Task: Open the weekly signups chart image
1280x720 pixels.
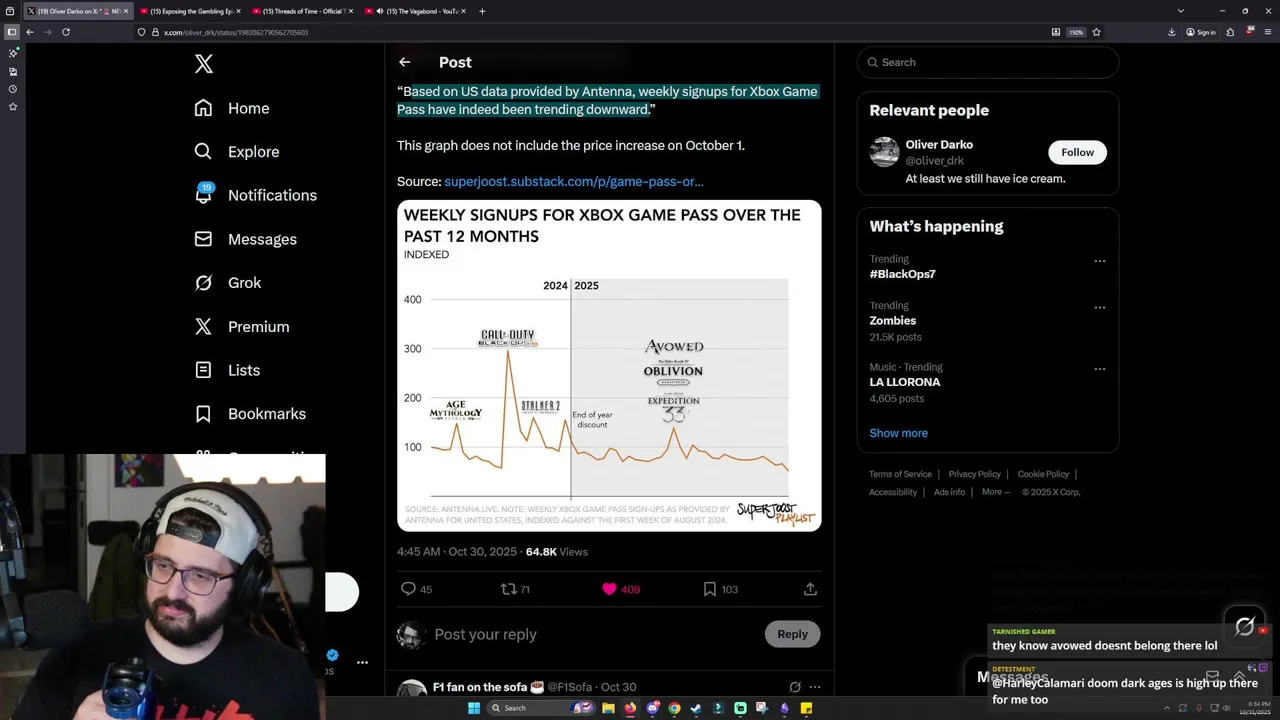Action: (x=609, y=365)
